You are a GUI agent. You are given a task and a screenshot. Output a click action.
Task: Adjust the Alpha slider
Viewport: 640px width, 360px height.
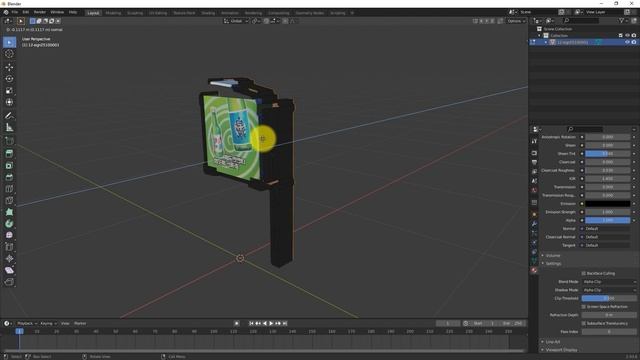pos(608,220)
